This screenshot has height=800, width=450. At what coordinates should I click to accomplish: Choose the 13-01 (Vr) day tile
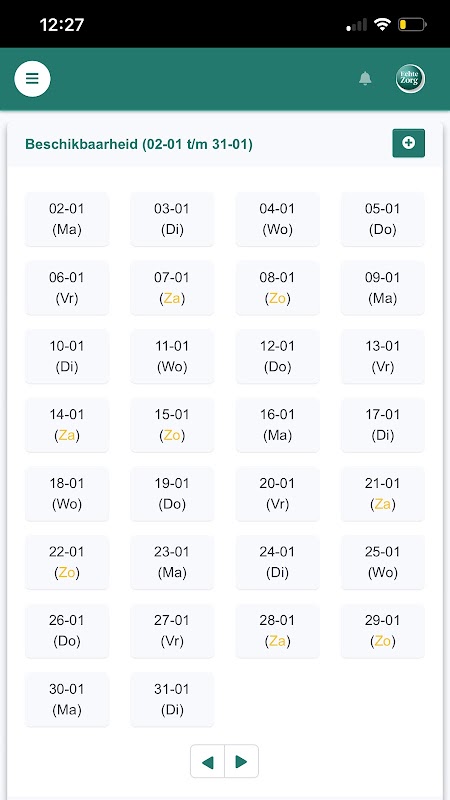[383, 357]
